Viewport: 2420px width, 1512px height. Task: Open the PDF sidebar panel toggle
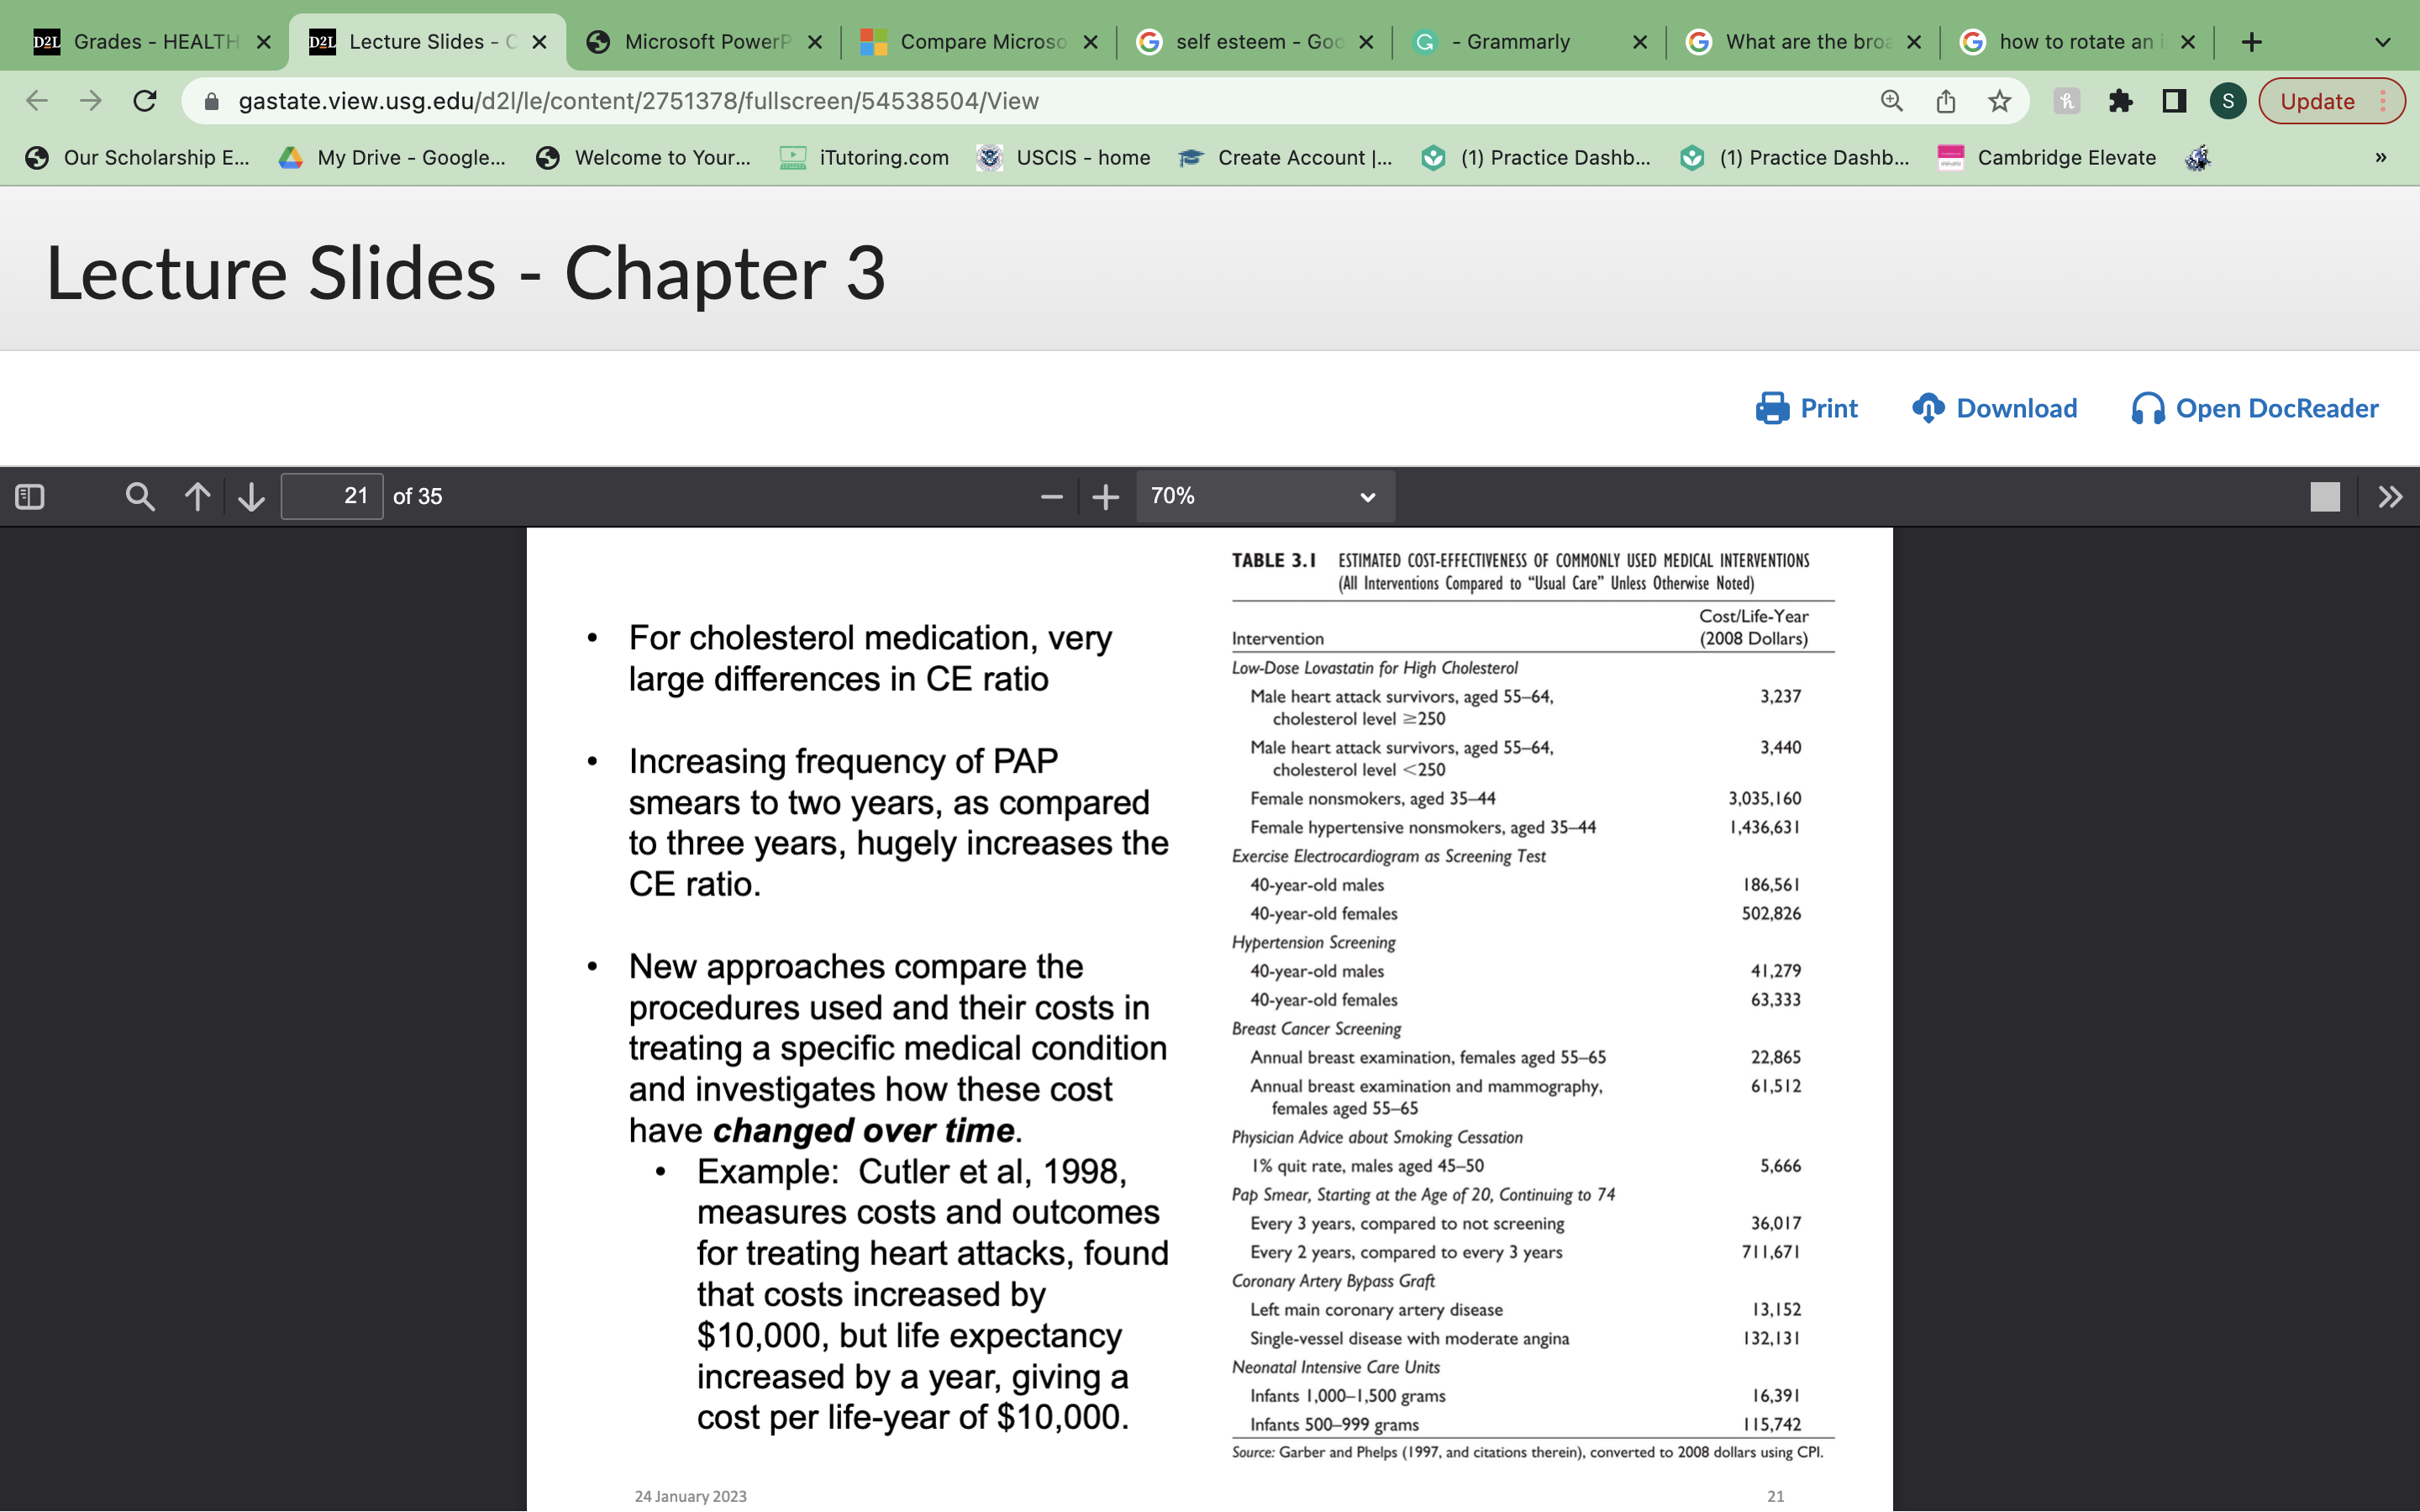point(30,496)
